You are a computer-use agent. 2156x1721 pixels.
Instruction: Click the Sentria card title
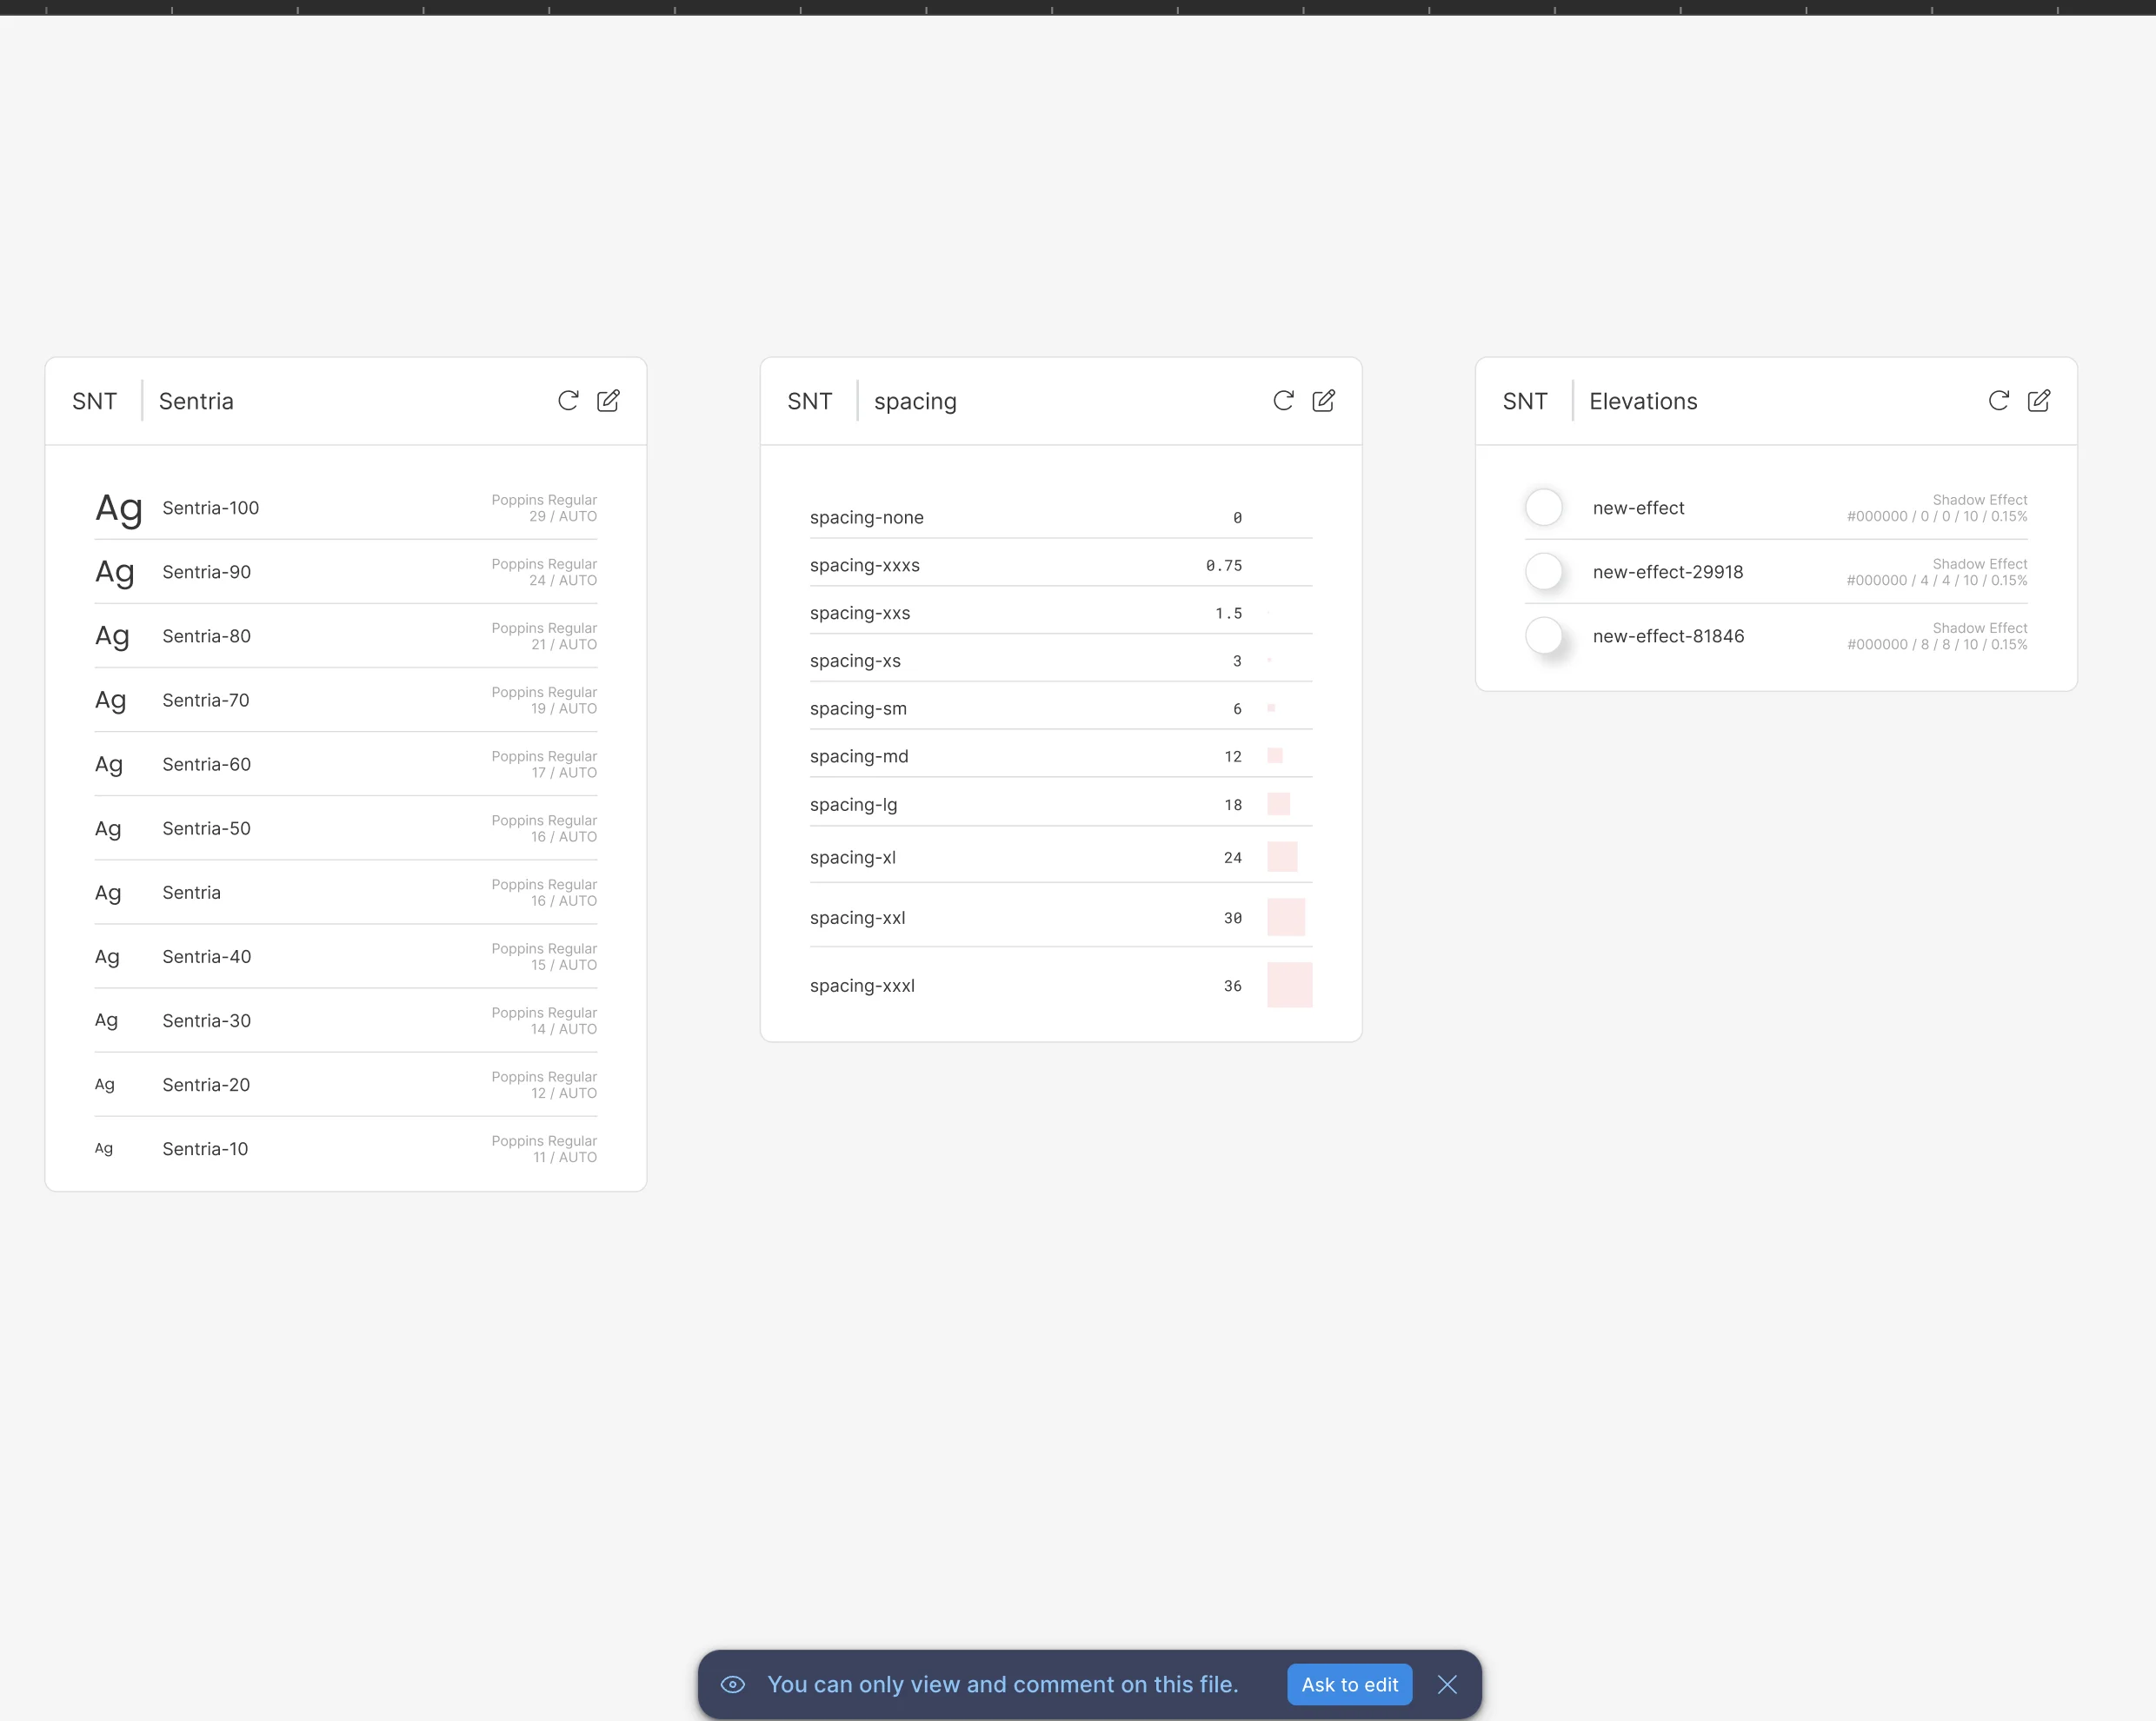coord(196,401)
